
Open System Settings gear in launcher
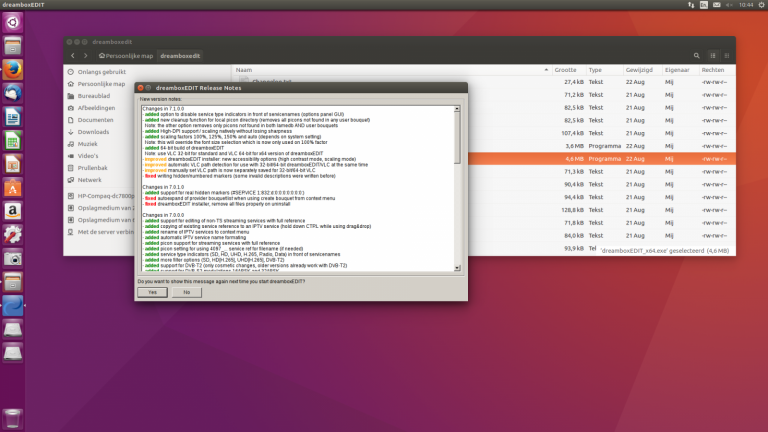[13, 235]
